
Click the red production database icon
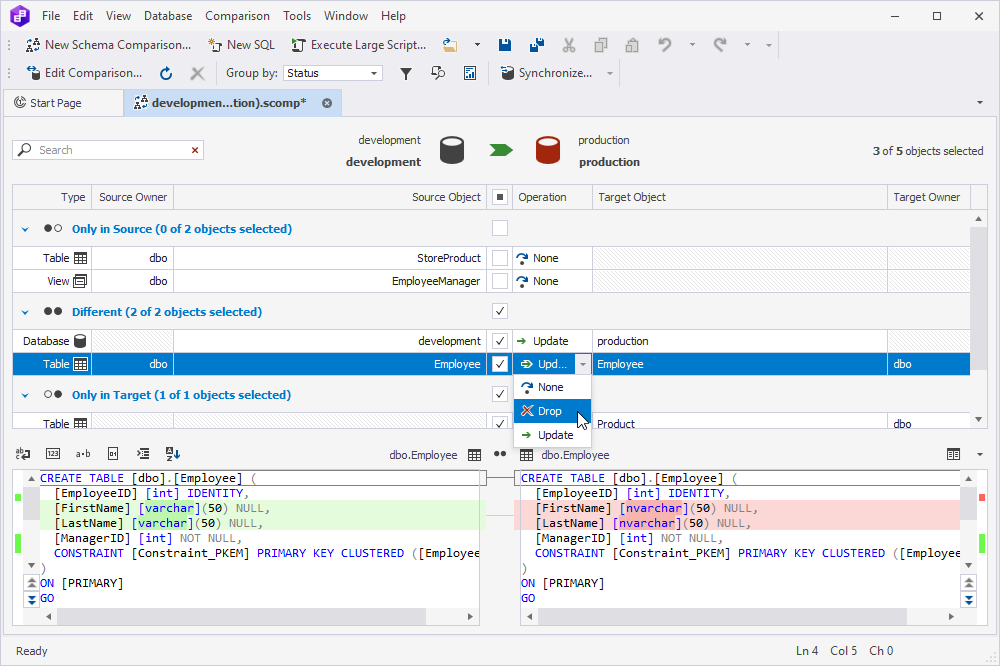pos(548,151)
